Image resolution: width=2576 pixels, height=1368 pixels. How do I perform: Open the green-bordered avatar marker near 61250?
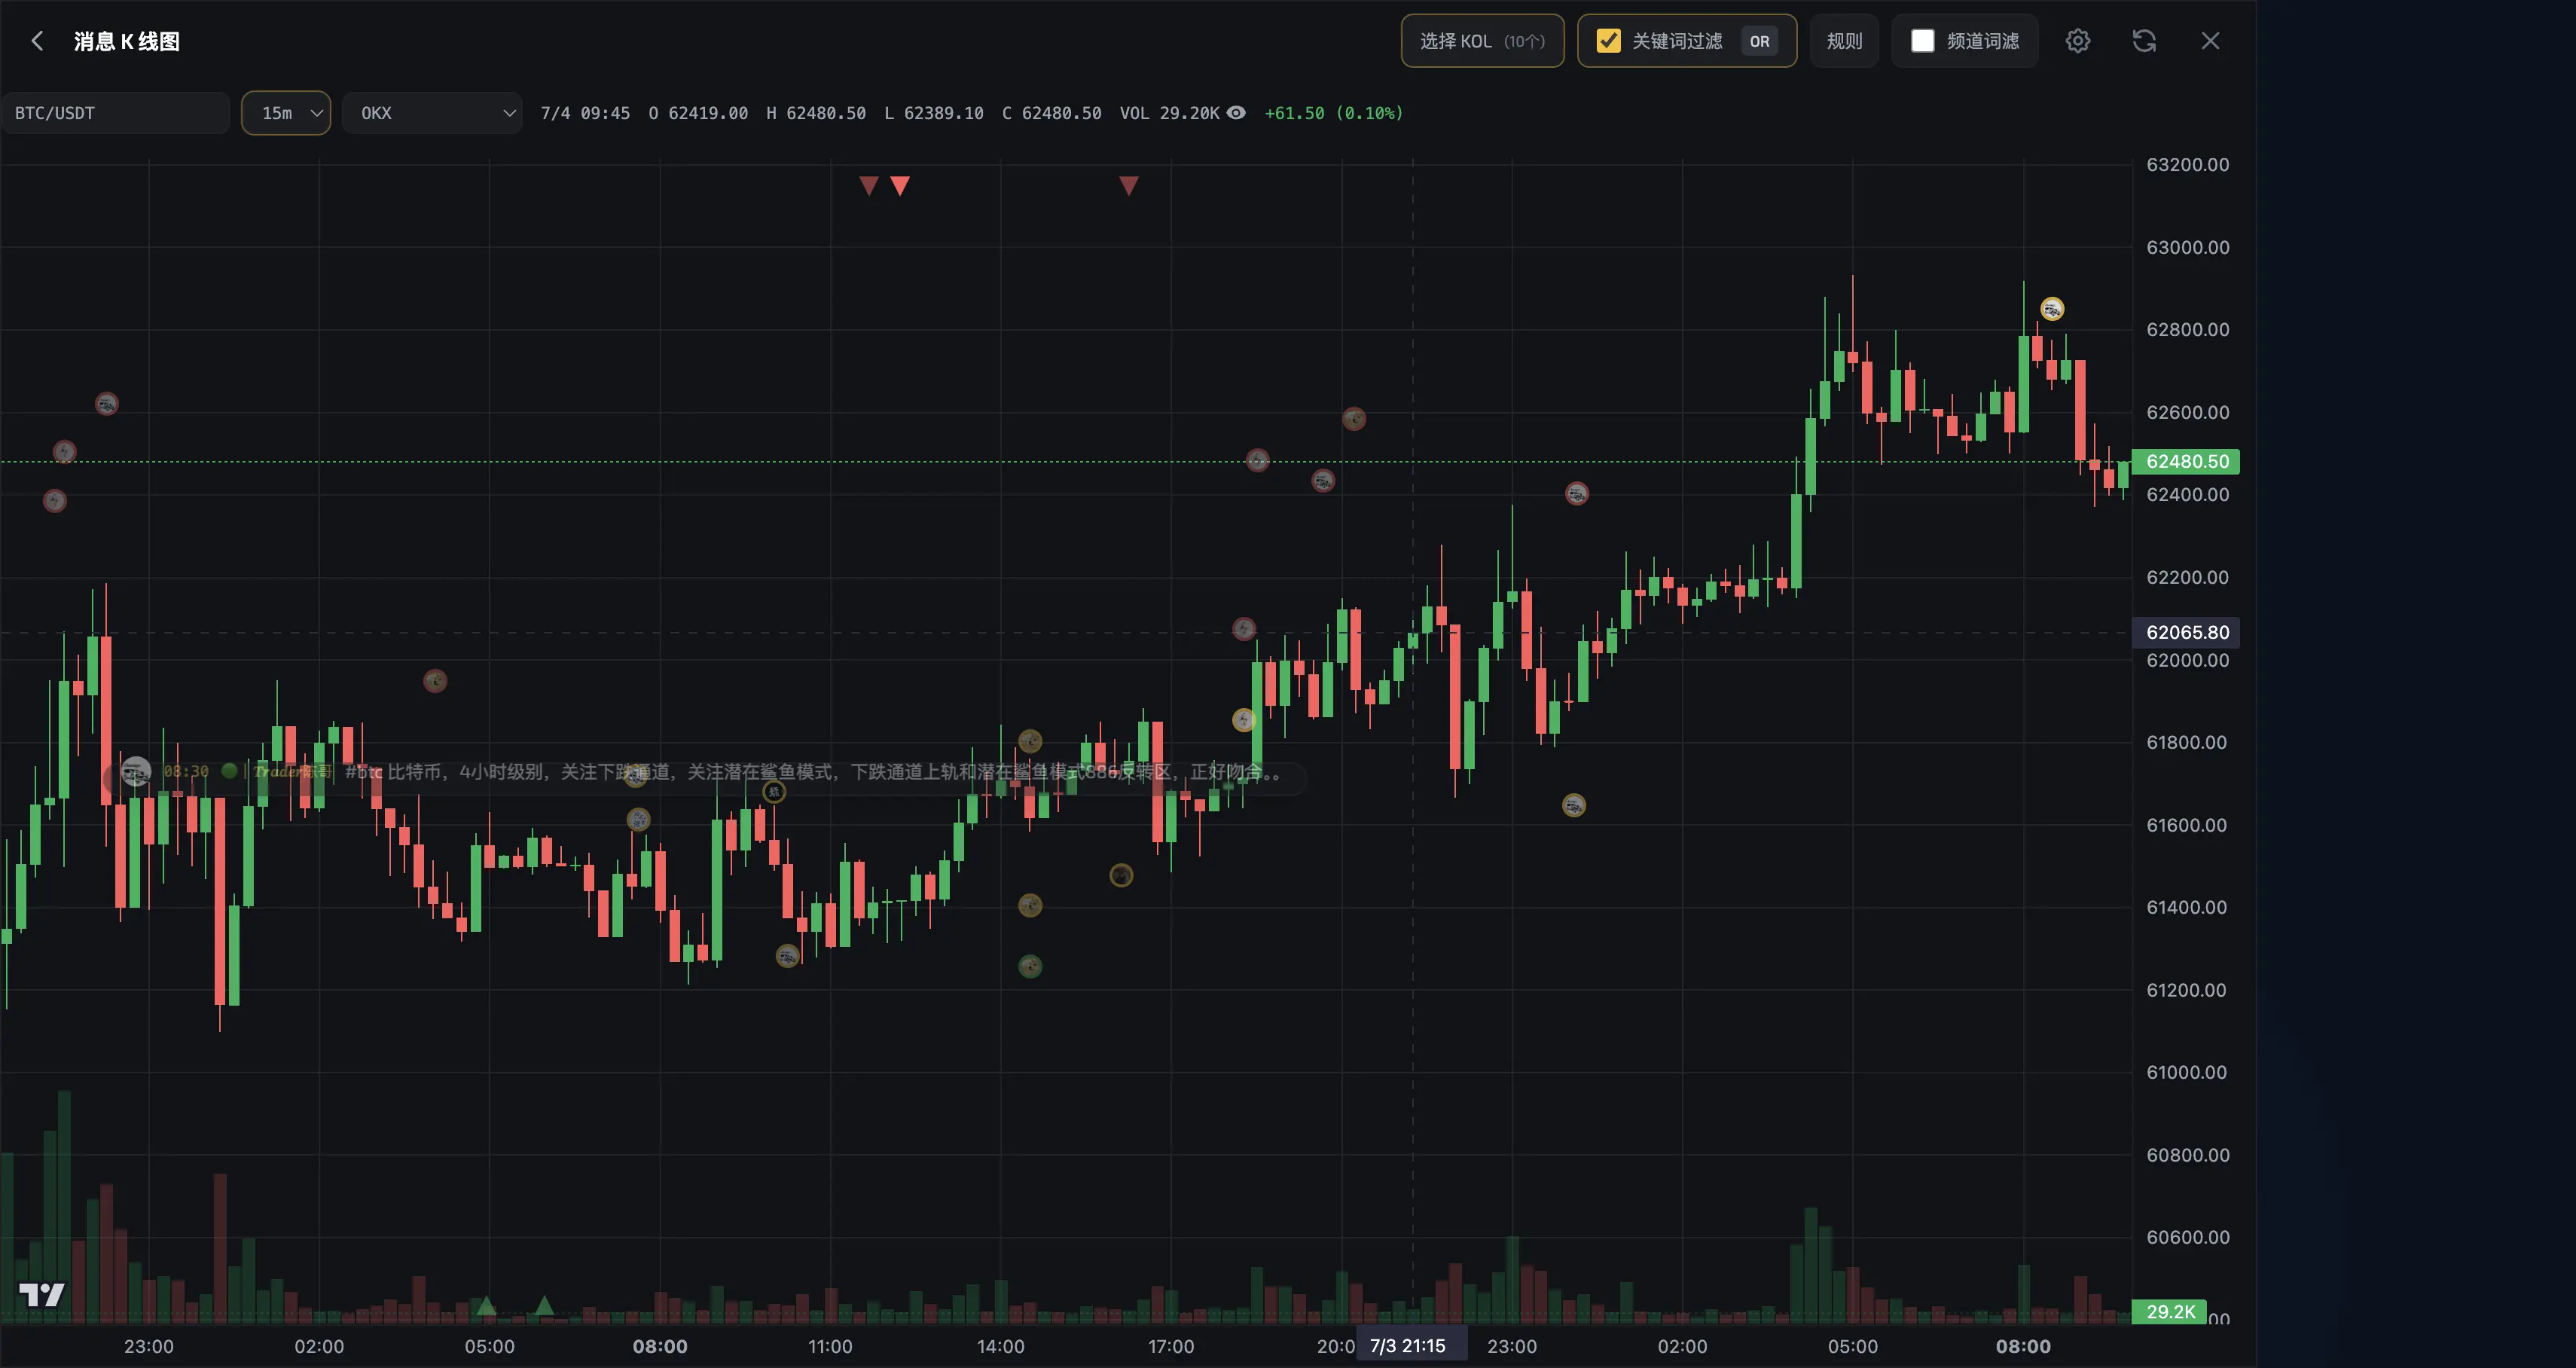tap(1030, 967)
